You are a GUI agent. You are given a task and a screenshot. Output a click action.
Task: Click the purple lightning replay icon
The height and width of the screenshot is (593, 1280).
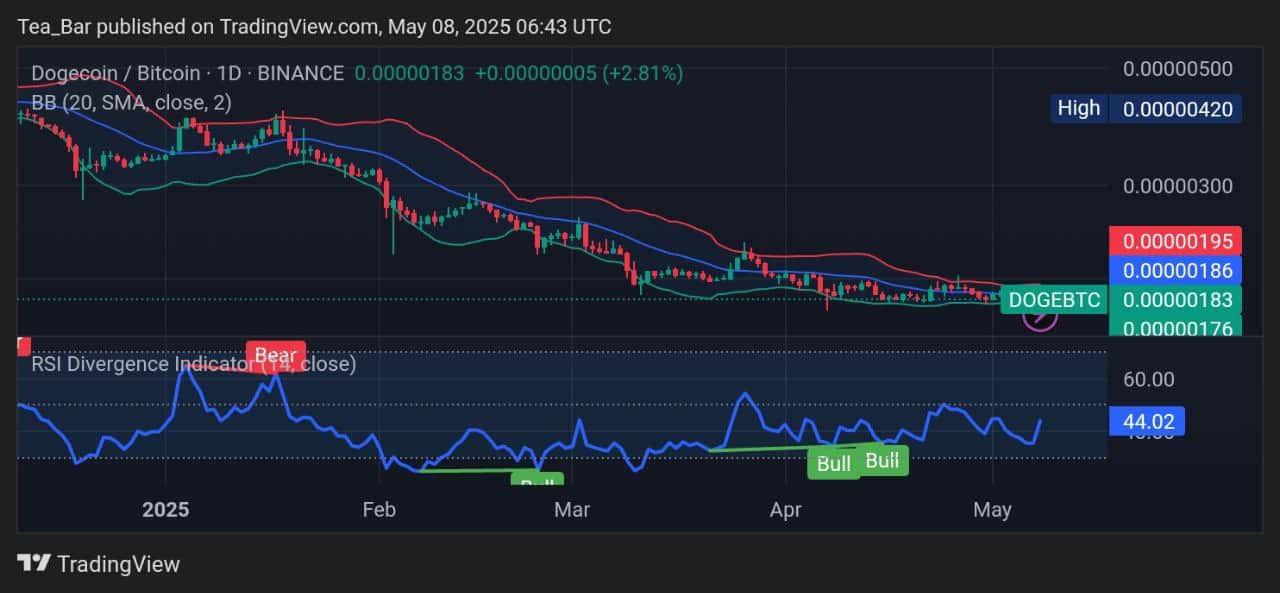pyautogui.click(x=1041, y=316)
